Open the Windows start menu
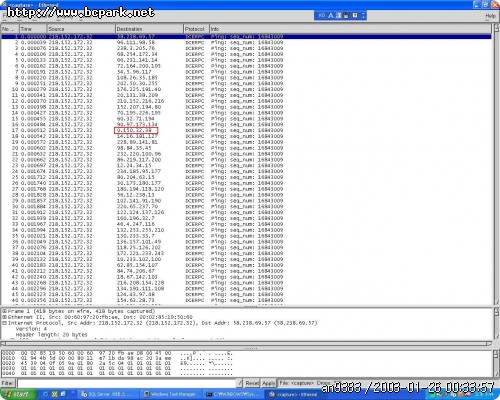 (18, 394)
